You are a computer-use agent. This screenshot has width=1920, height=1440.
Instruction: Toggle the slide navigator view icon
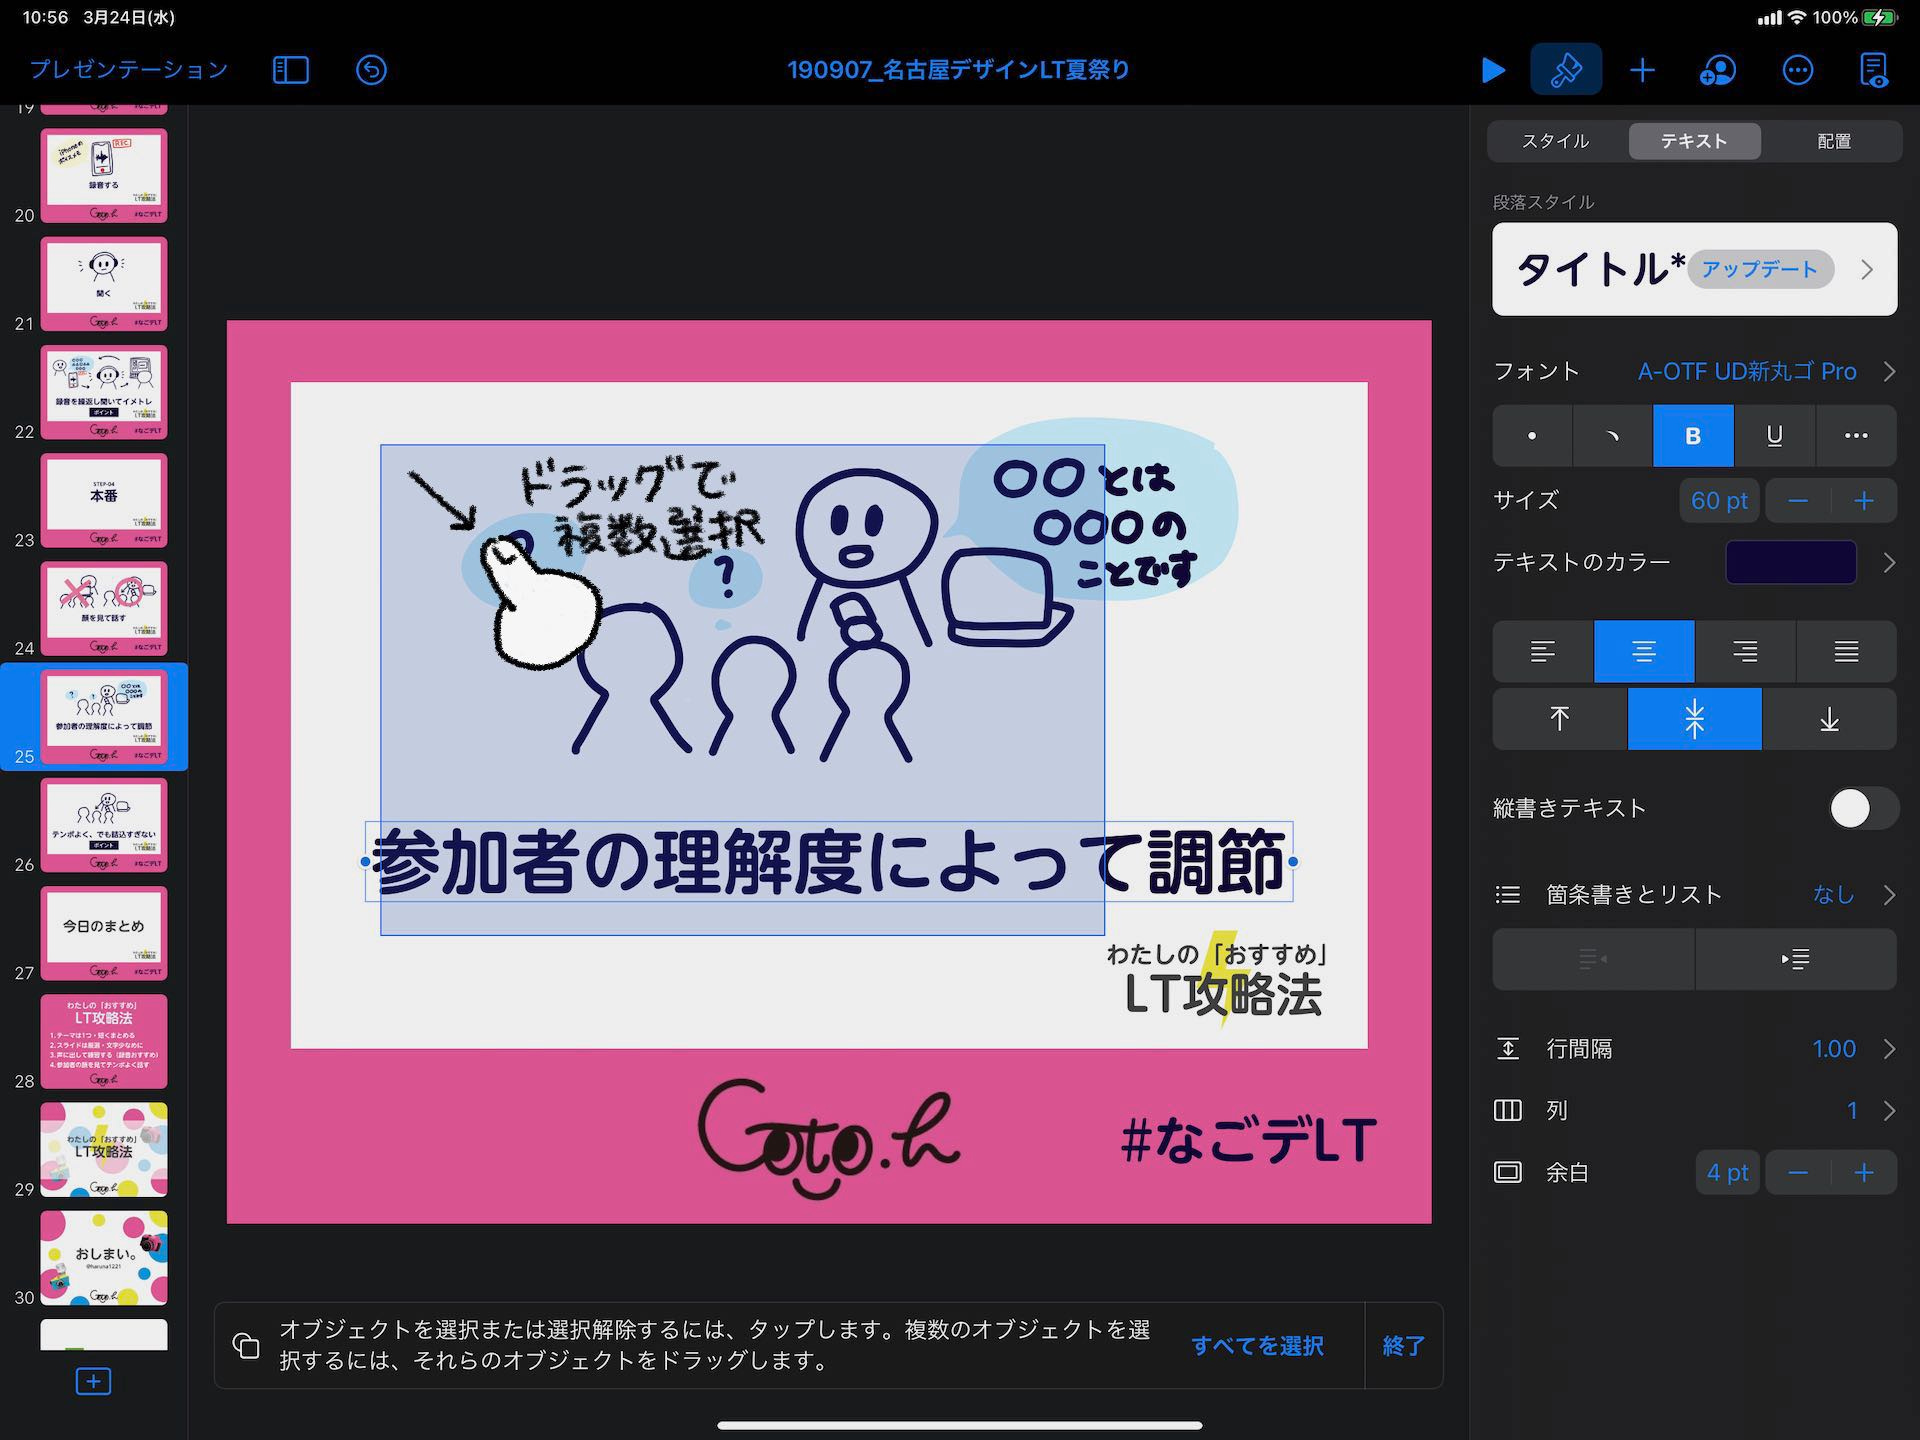point(291,70)
